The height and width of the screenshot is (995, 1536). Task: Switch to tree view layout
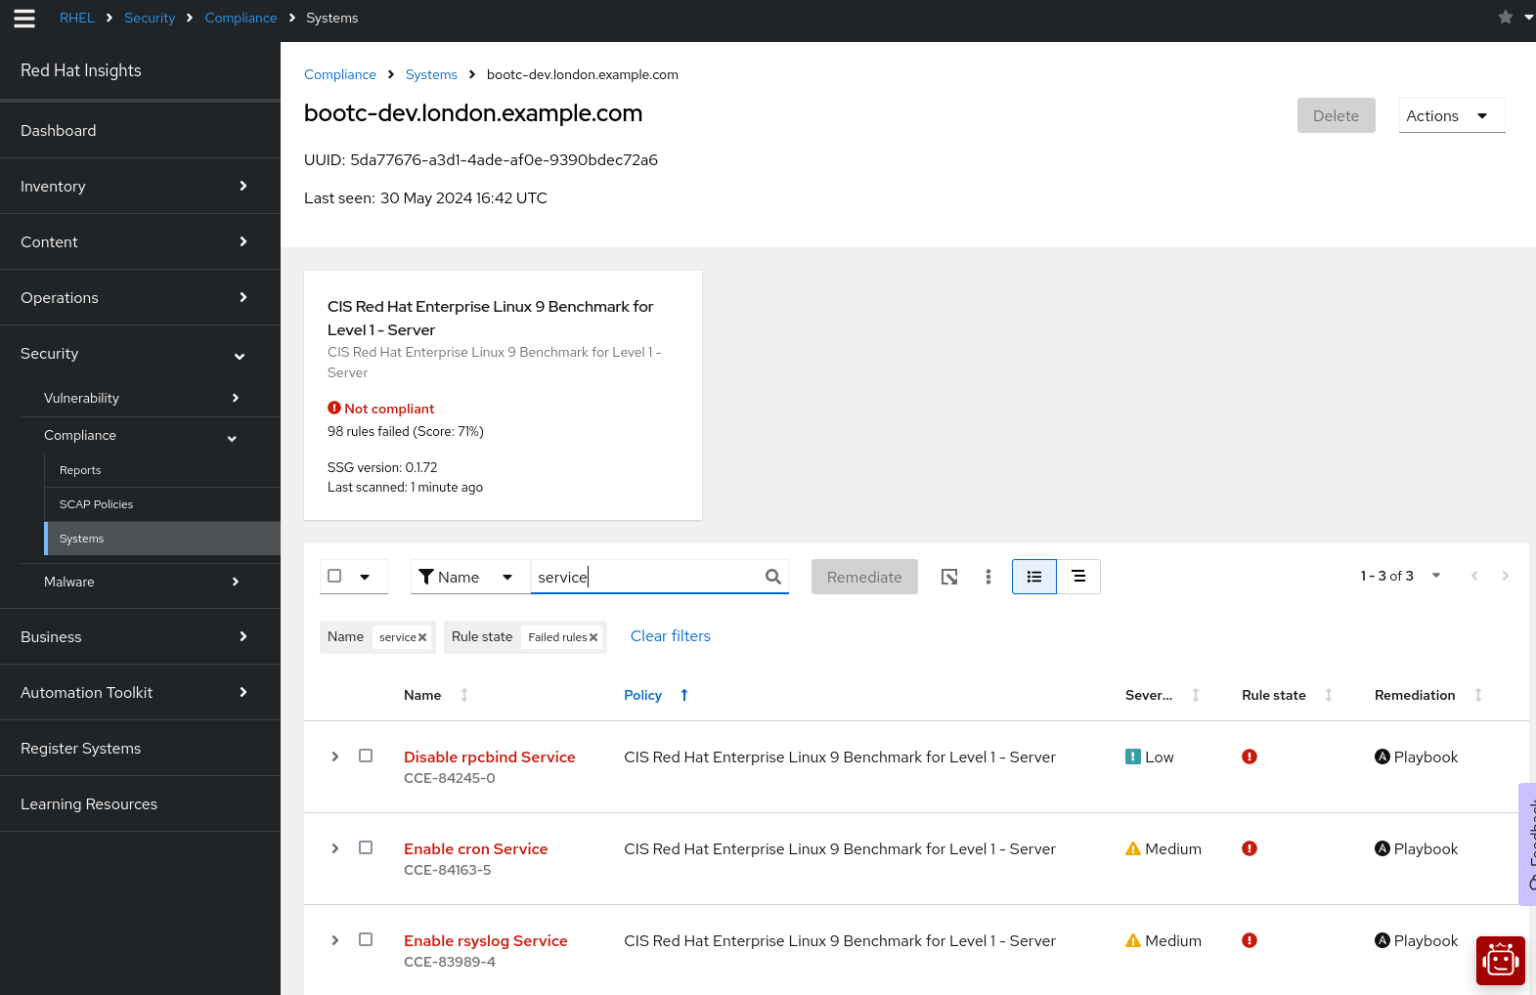tap(1078, 576)
